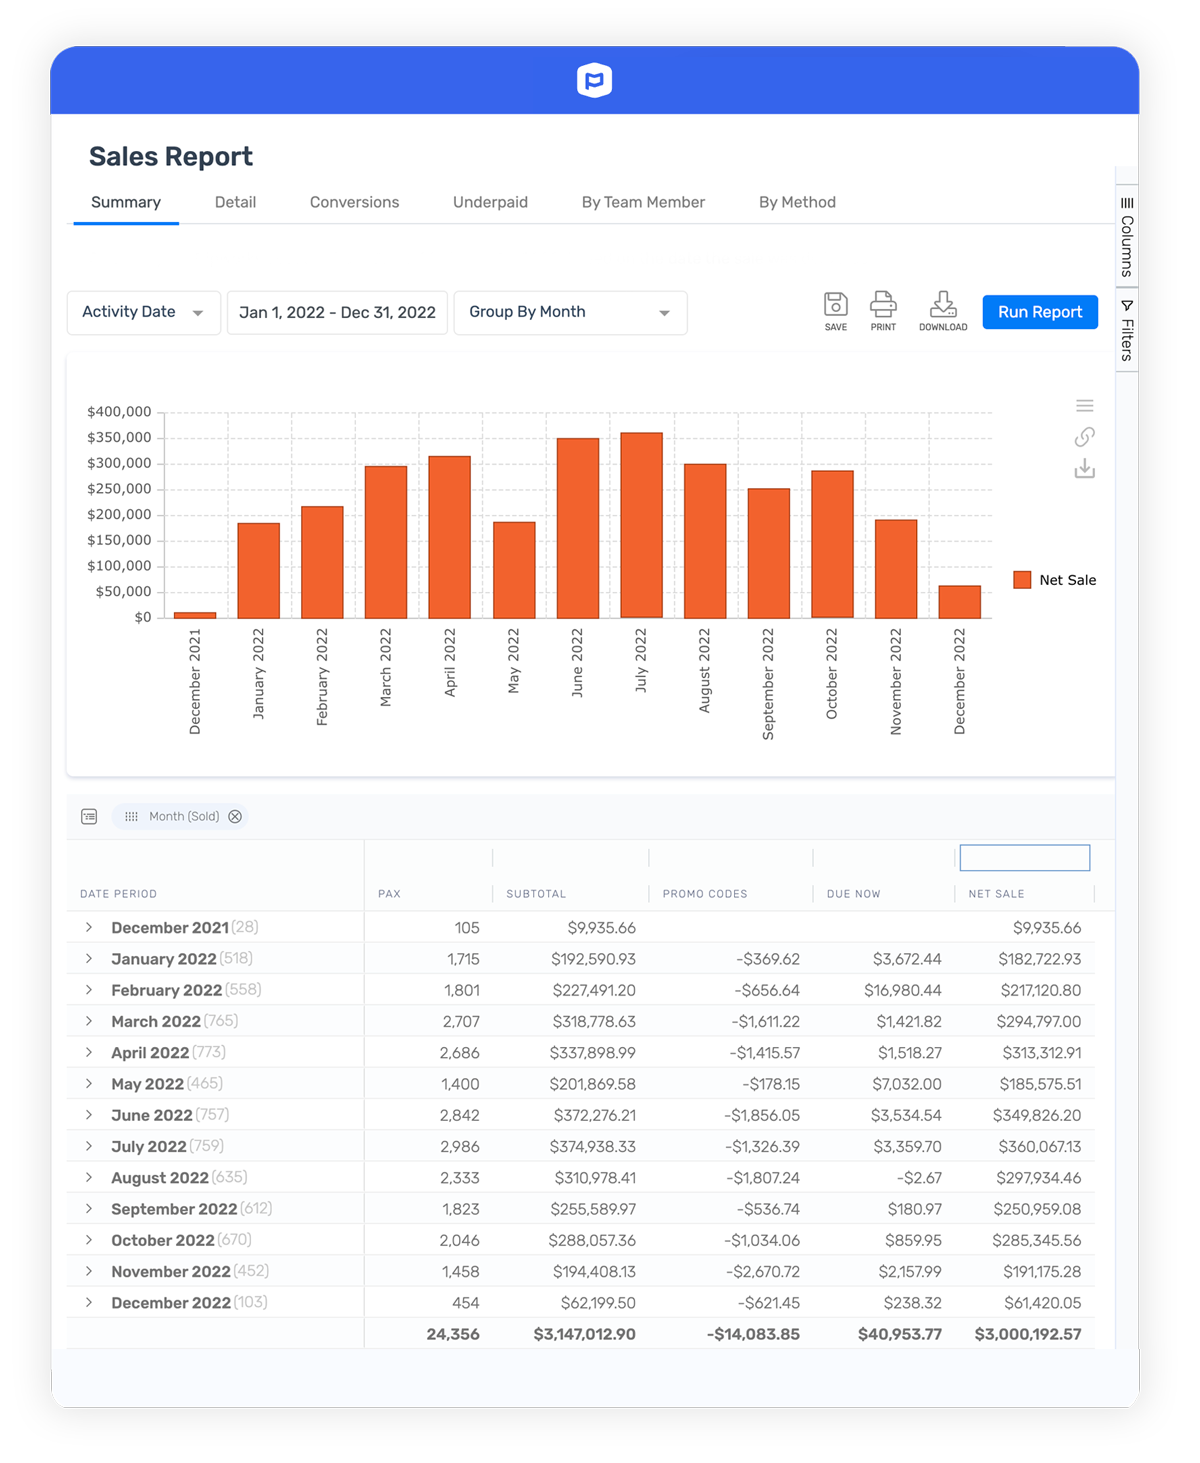Remove the Month (Sold) filter chip
Image resolution: width=1200 pixels, height=1463 pixels.
coord(236,816)
